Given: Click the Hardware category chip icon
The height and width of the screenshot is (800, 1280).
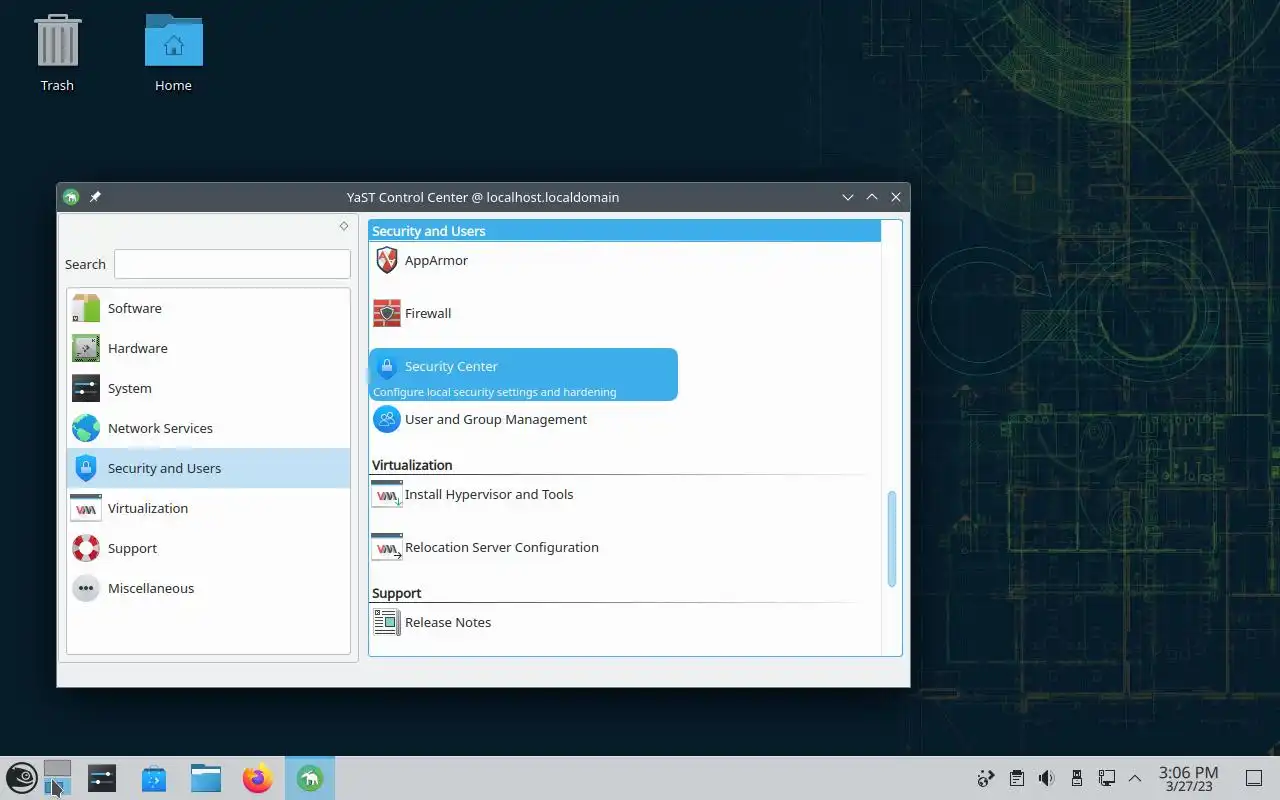Looking at the screenshot, I should coord(86,348).
